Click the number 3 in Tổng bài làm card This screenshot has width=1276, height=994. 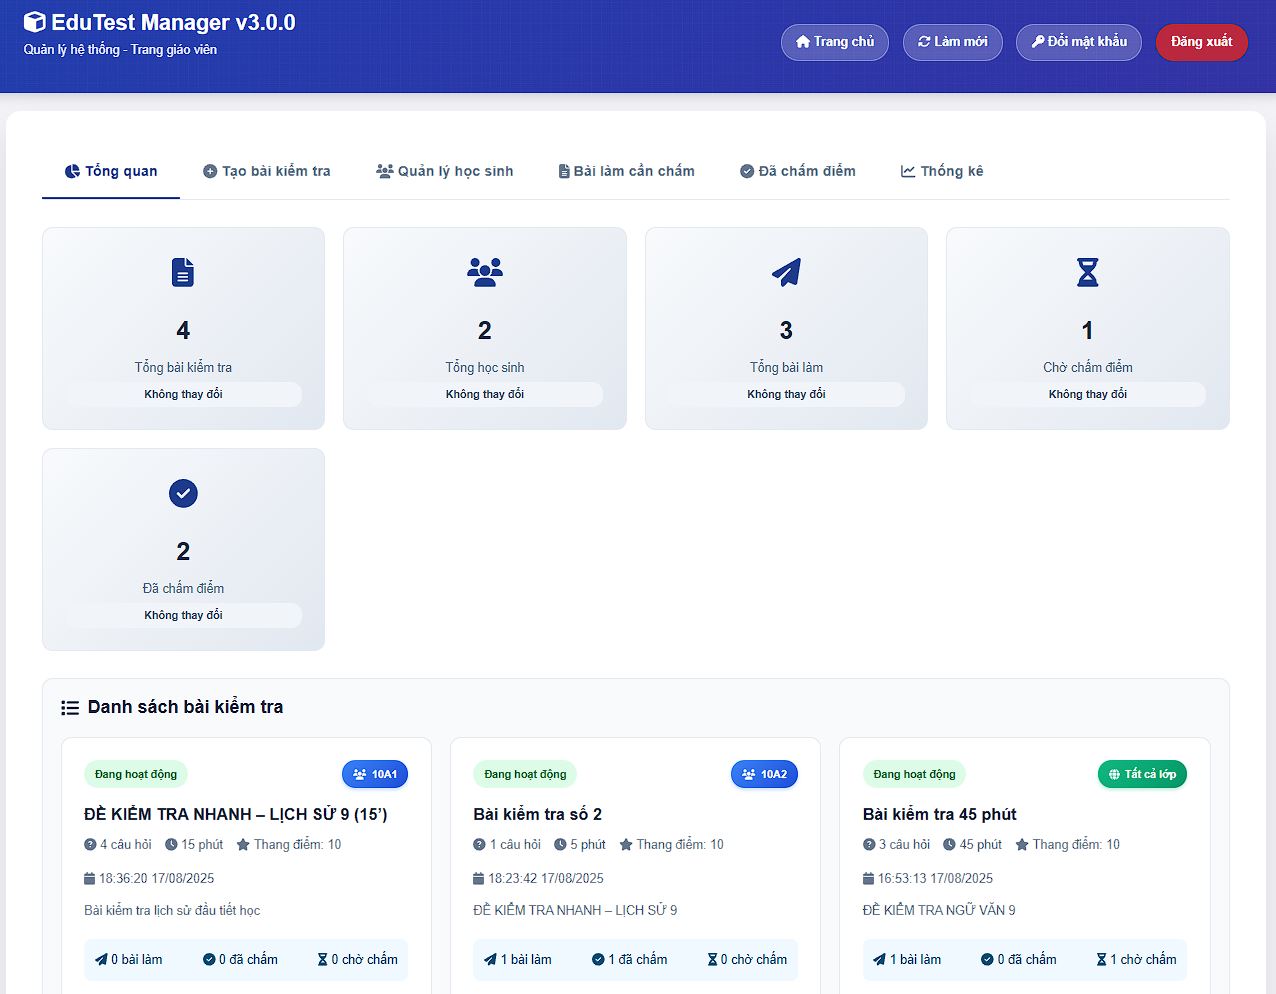(786, 330)
